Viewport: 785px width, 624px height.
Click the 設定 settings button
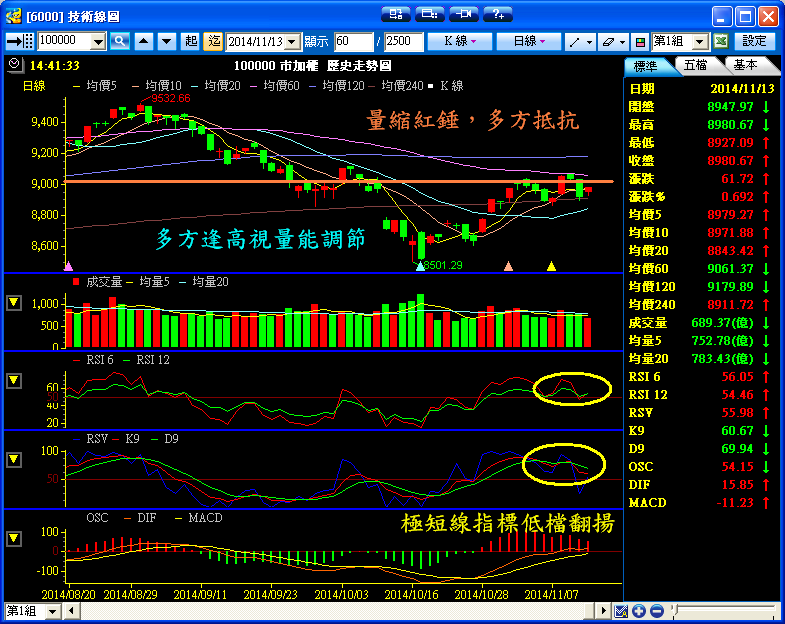tap(755, 41)
